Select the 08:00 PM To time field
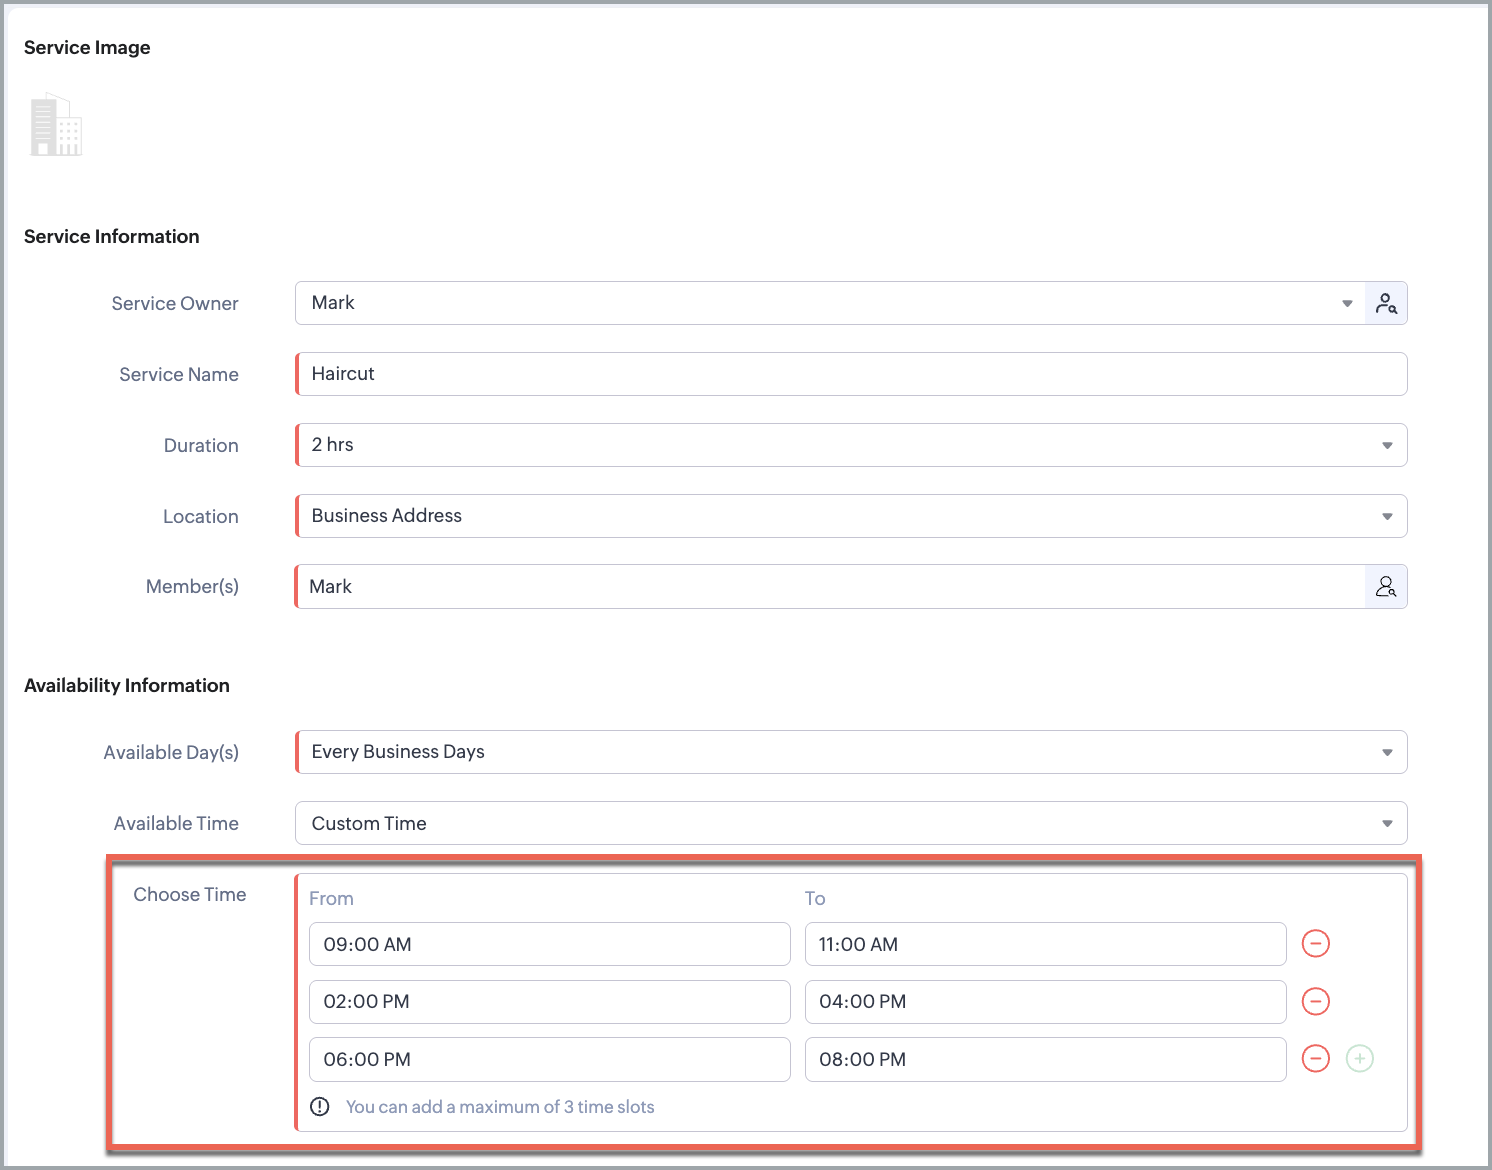The height and width of the screenshot is (1170, 1492). (x=1046, y=1059)
